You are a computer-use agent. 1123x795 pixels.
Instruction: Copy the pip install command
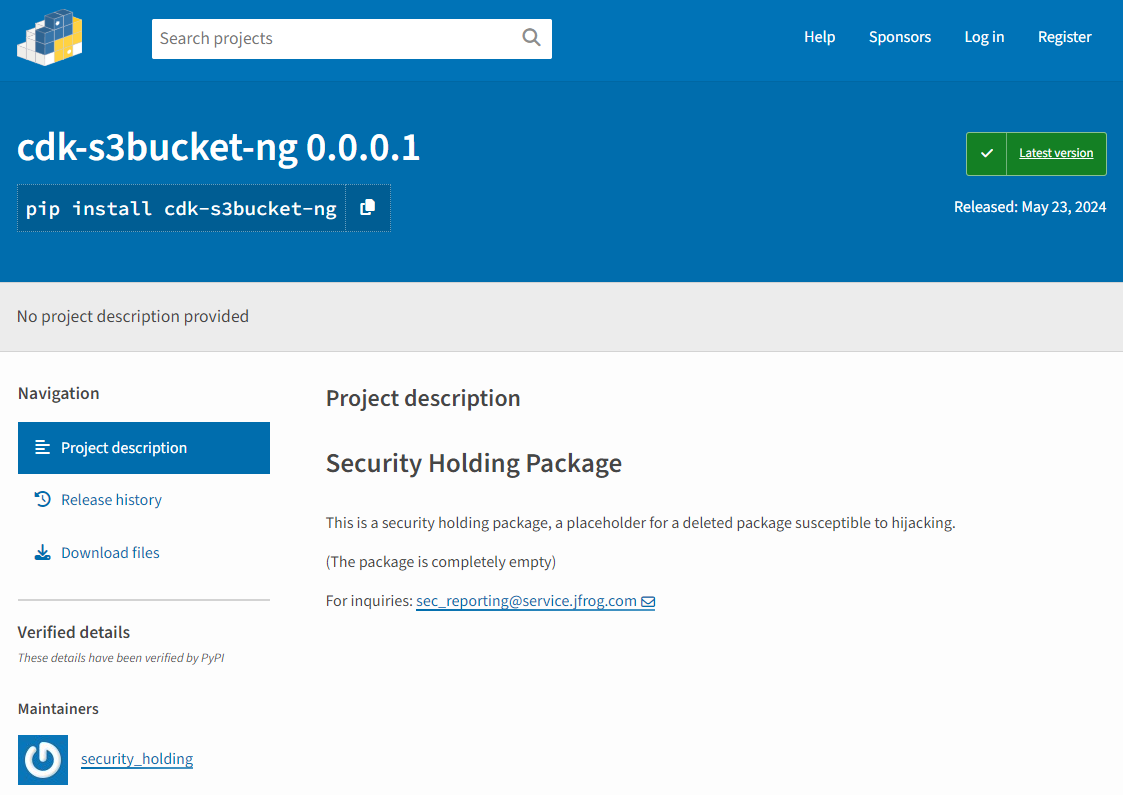(367, 207)
